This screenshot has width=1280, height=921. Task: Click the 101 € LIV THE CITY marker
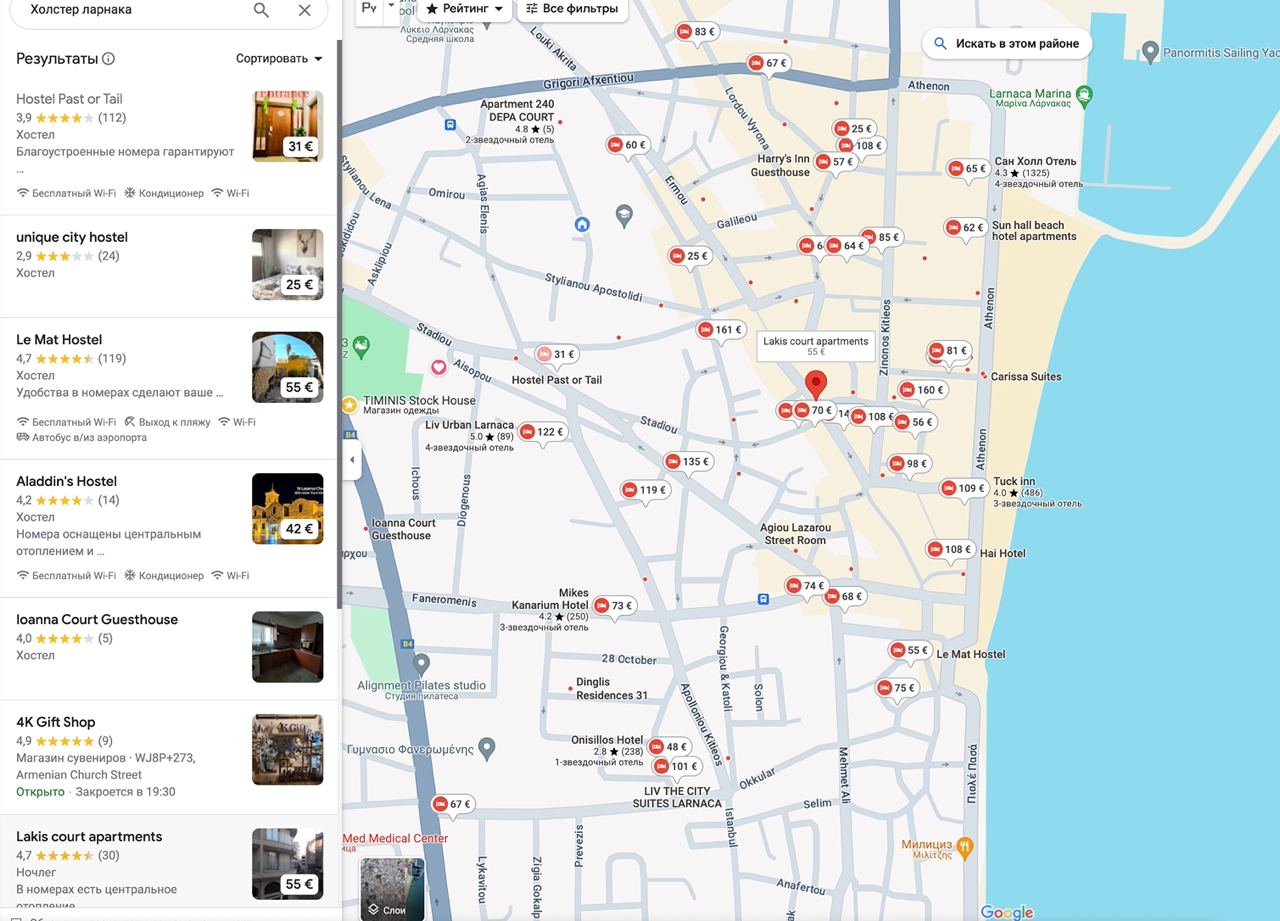coord(676,767)
